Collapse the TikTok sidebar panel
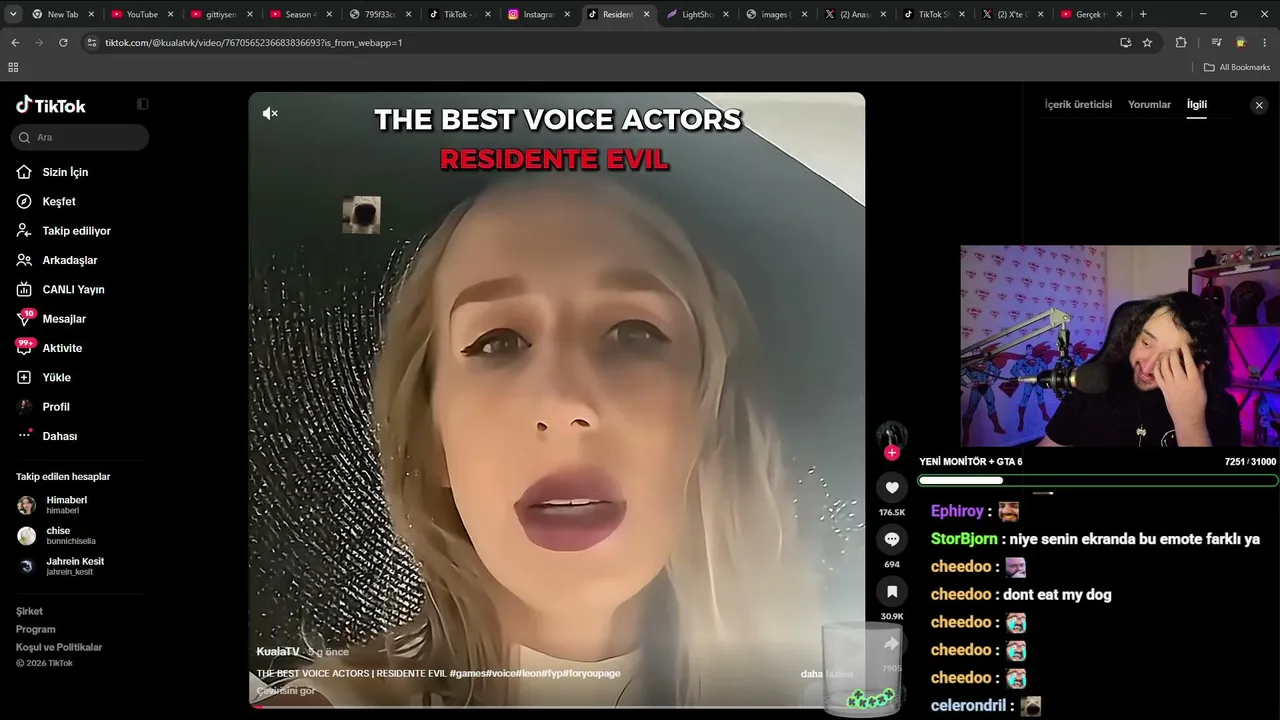This screenshot has width=1280, height=720. point(142,104)
